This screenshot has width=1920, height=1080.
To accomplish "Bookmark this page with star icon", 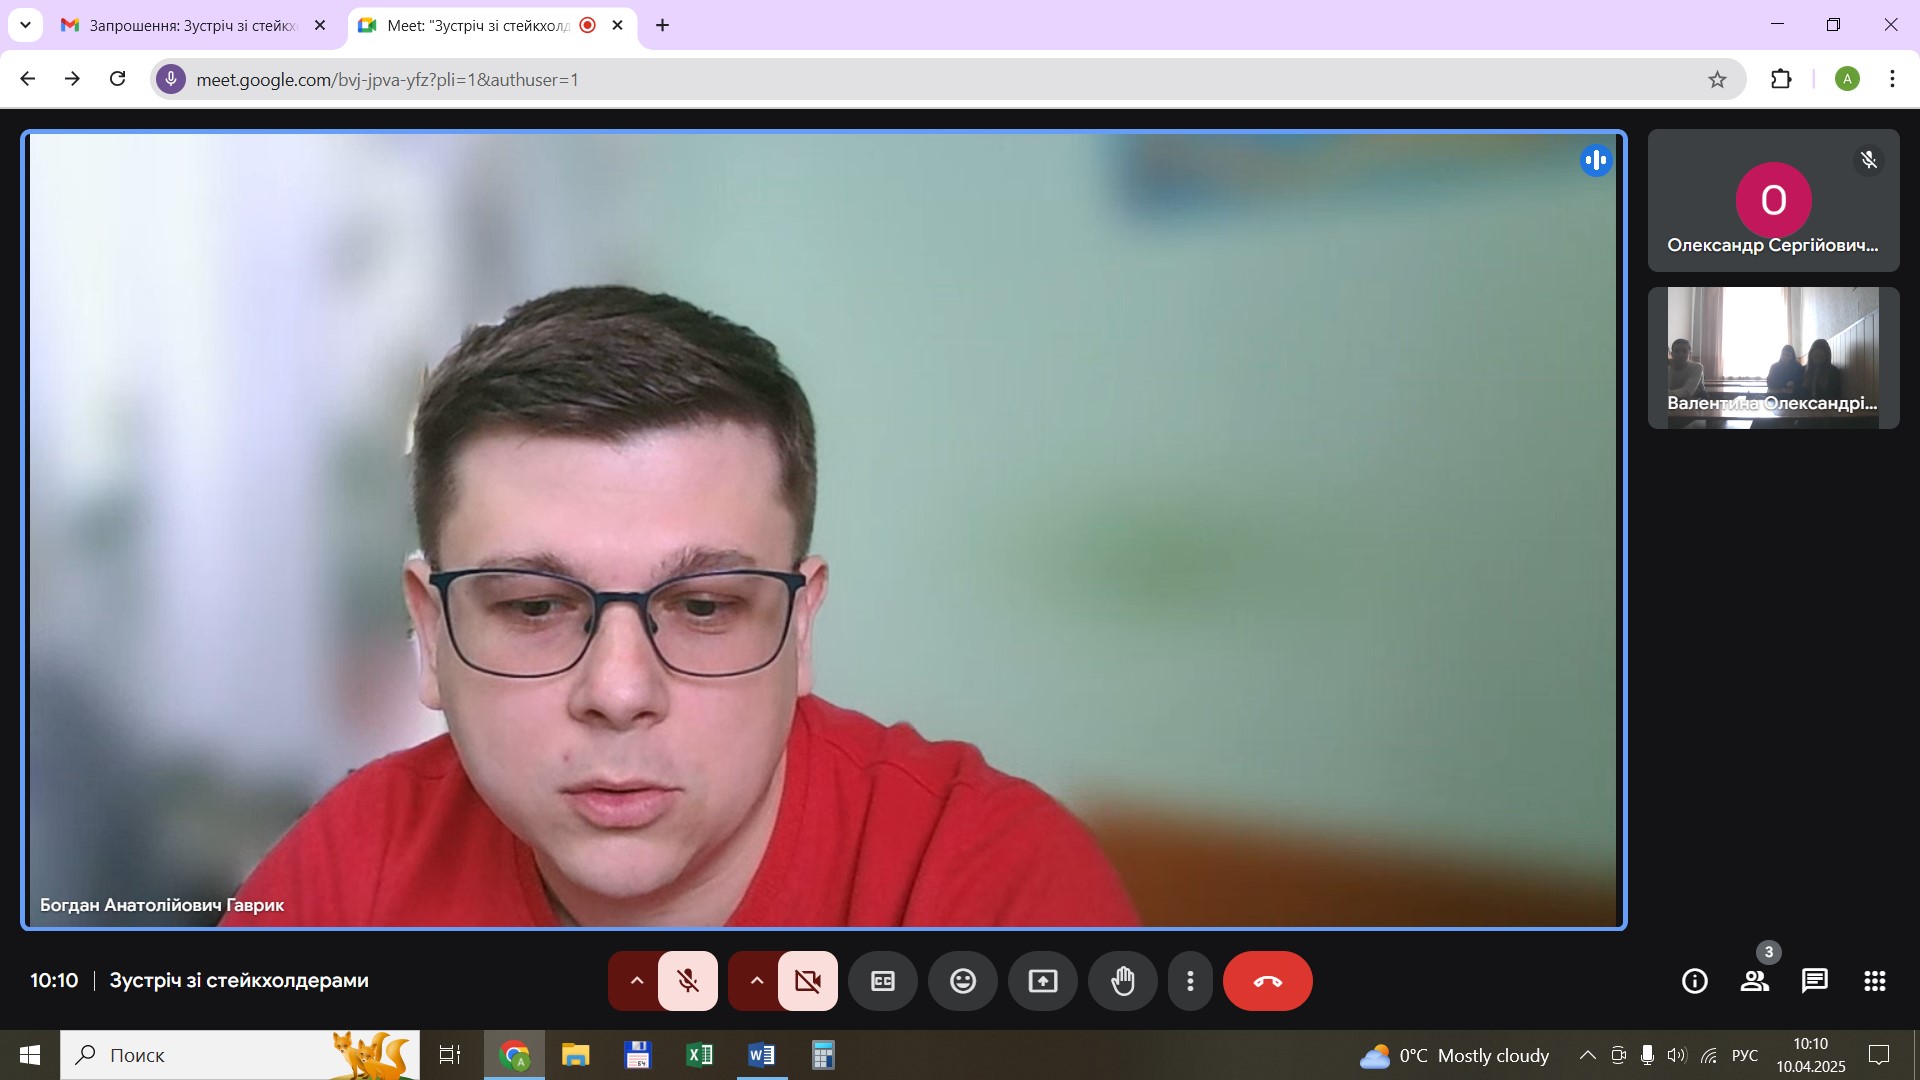I will [1717, 79].
